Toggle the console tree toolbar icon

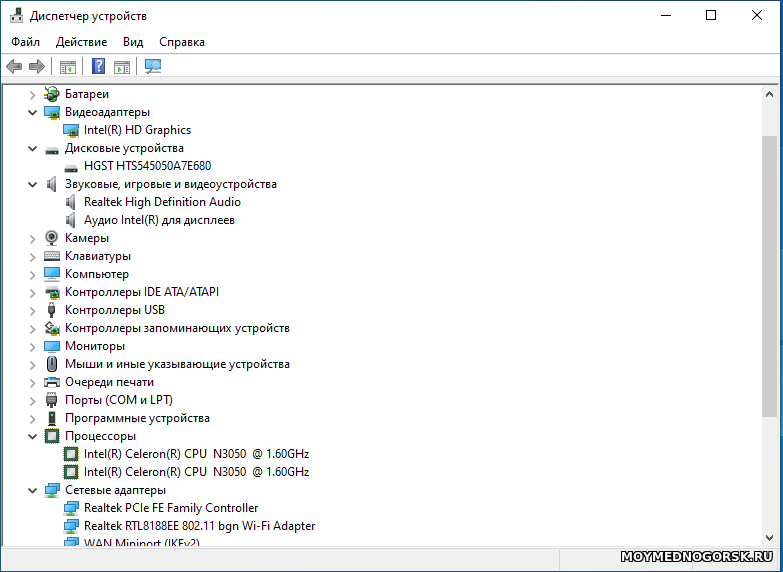(x=68, y=66)
